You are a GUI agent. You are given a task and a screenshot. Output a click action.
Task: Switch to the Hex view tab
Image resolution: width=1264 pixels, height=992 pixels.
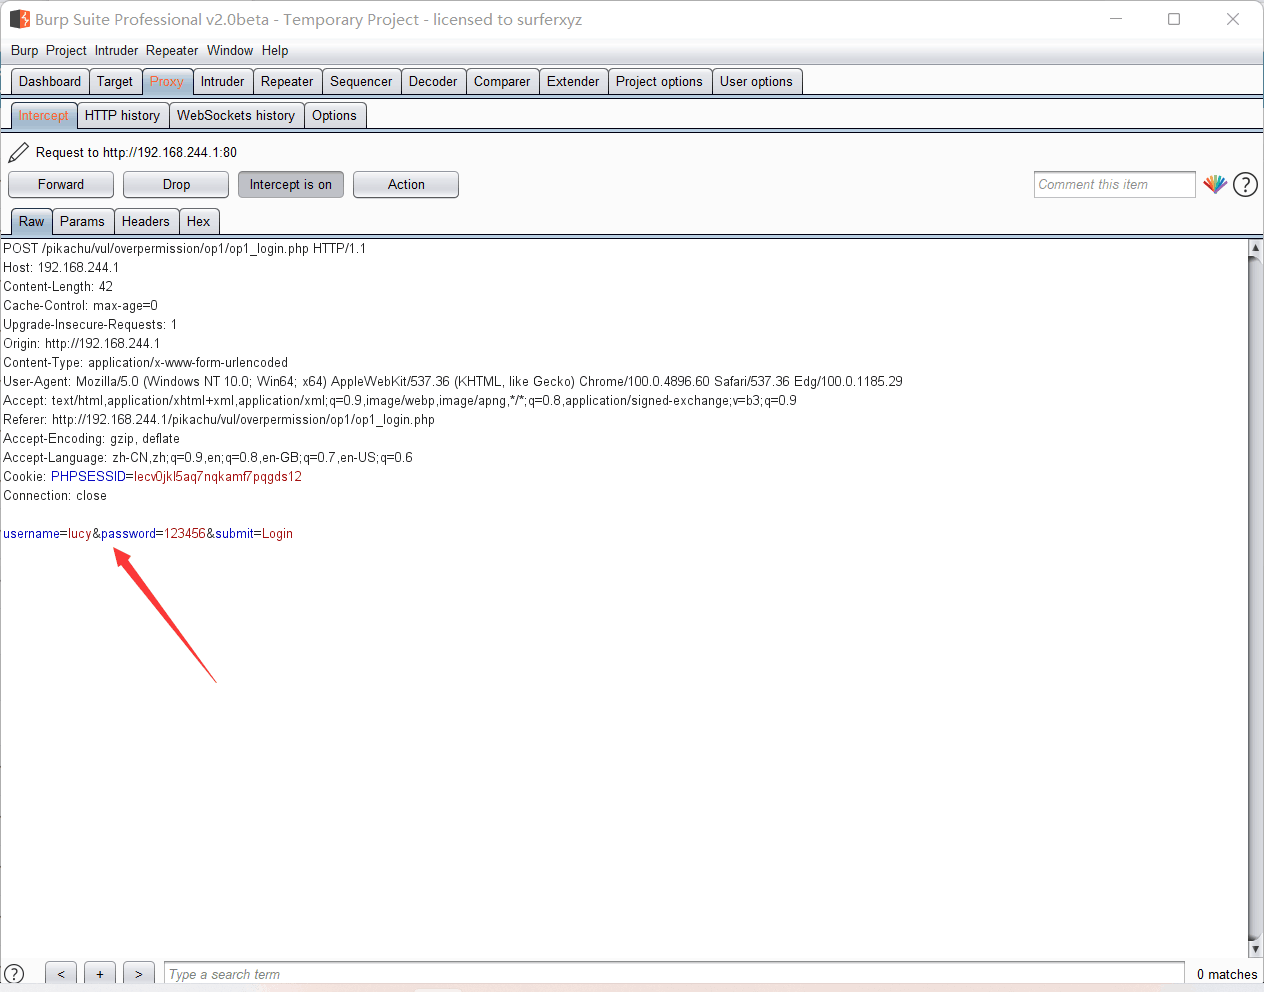[198, 222]
